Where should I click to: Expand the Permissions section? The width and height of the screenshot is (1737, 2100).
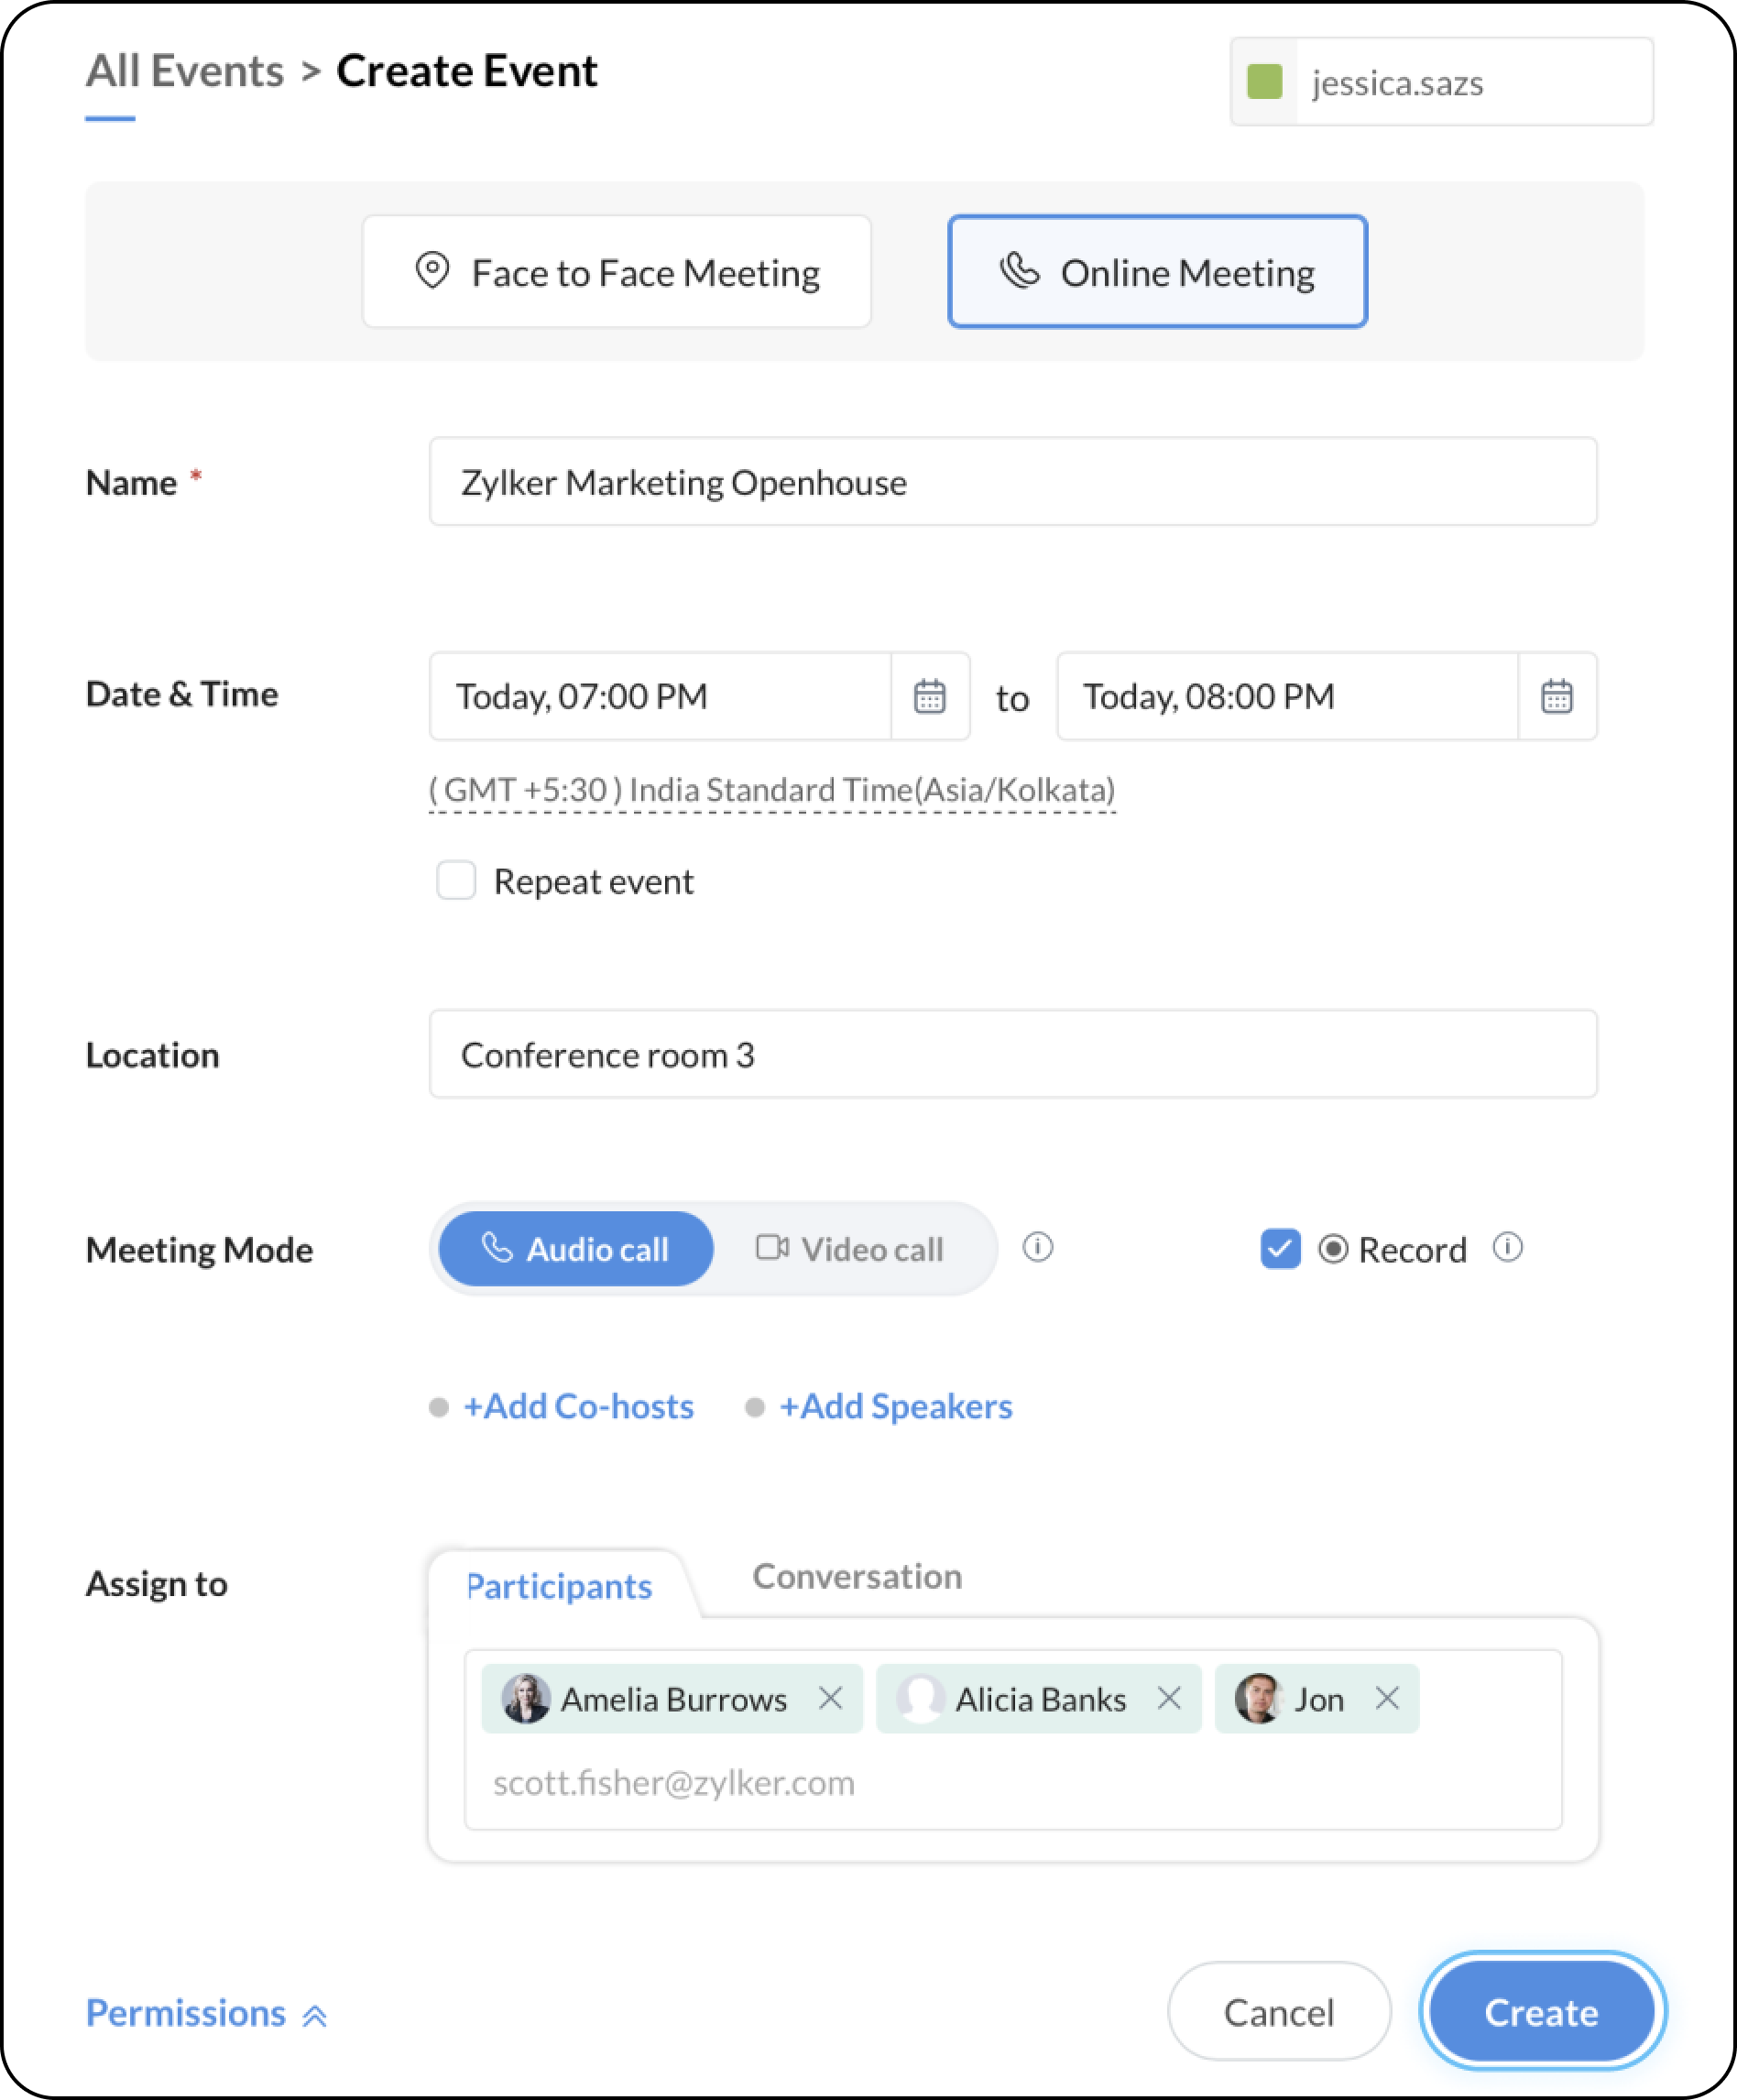coord(206,2013)
